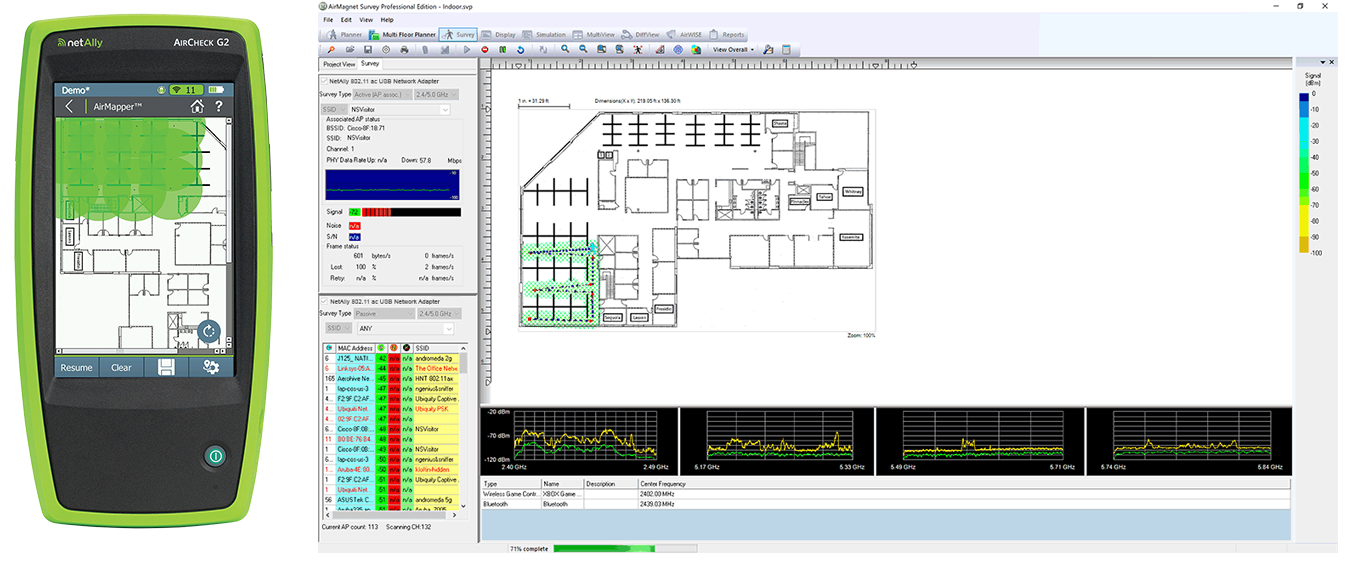The height and width of the screenshot is (566, 1348).
Task: Click the green pause survey icon
Action: click(x=503, y=49)
